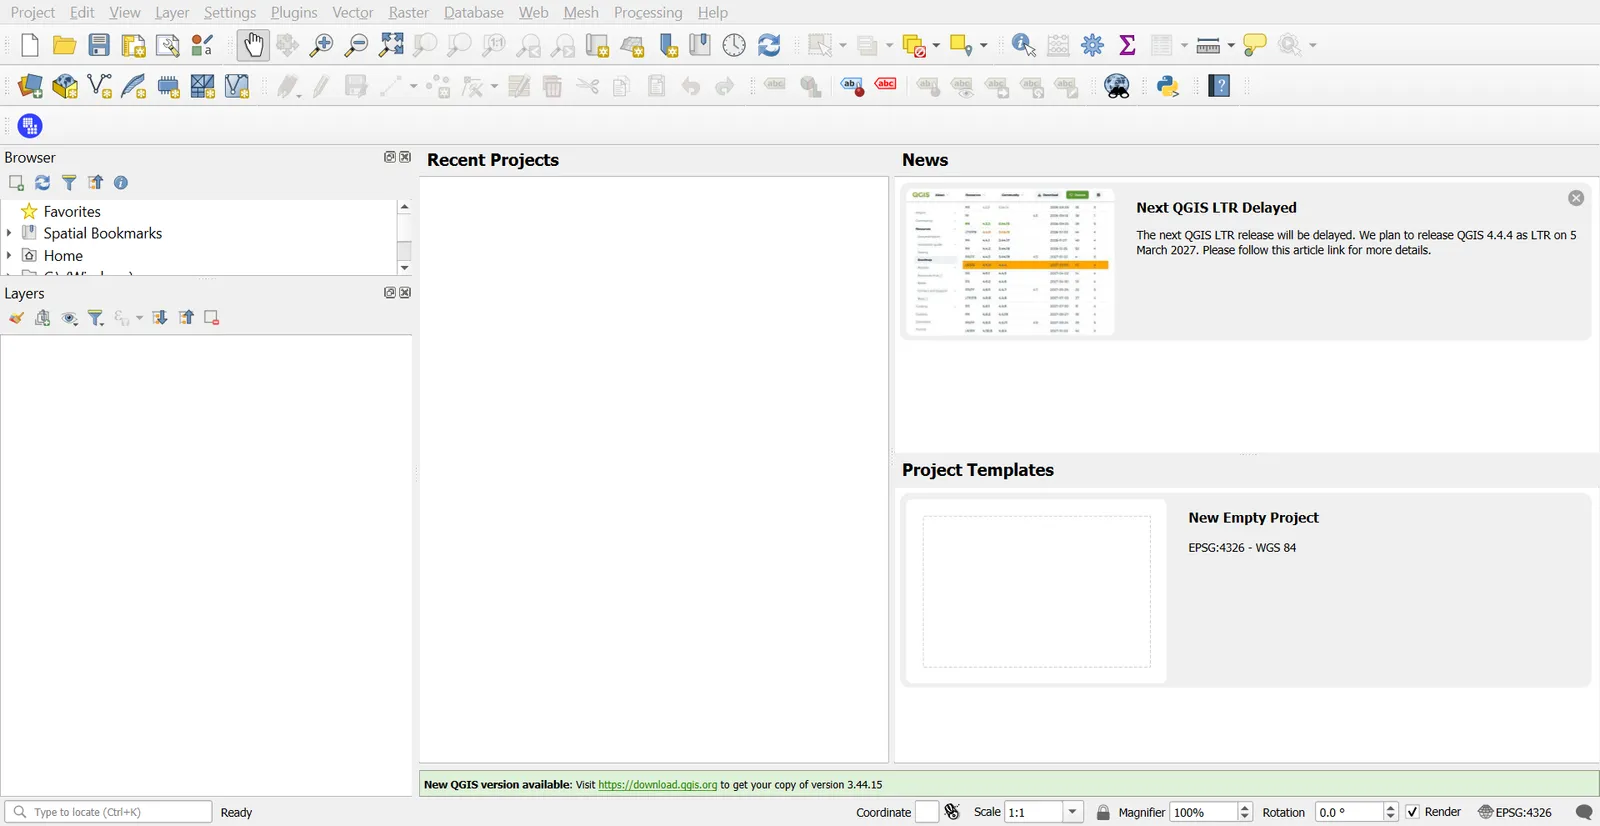Open the Processing Toolbox gear icon

pyautogui.click(x=1093, y=45)
